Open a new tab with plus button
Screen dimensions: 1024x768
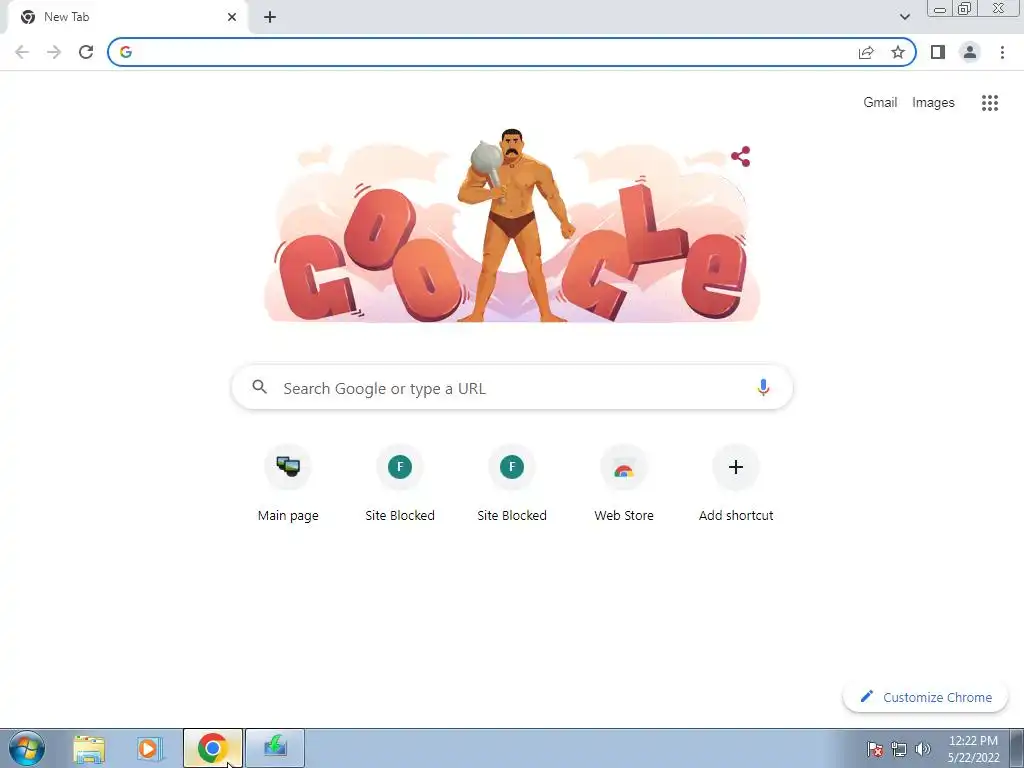point(270,17)
